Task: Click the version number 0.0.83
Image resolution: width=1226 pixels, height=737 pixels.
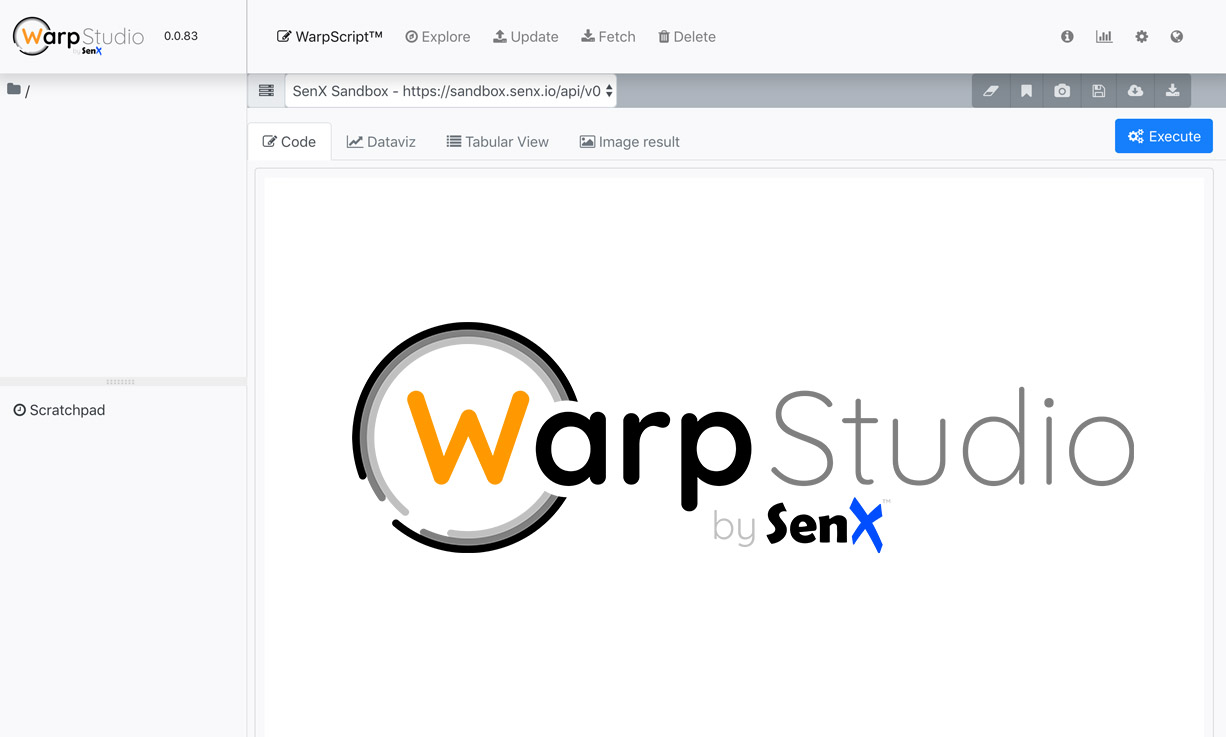Action: point(181,36)
